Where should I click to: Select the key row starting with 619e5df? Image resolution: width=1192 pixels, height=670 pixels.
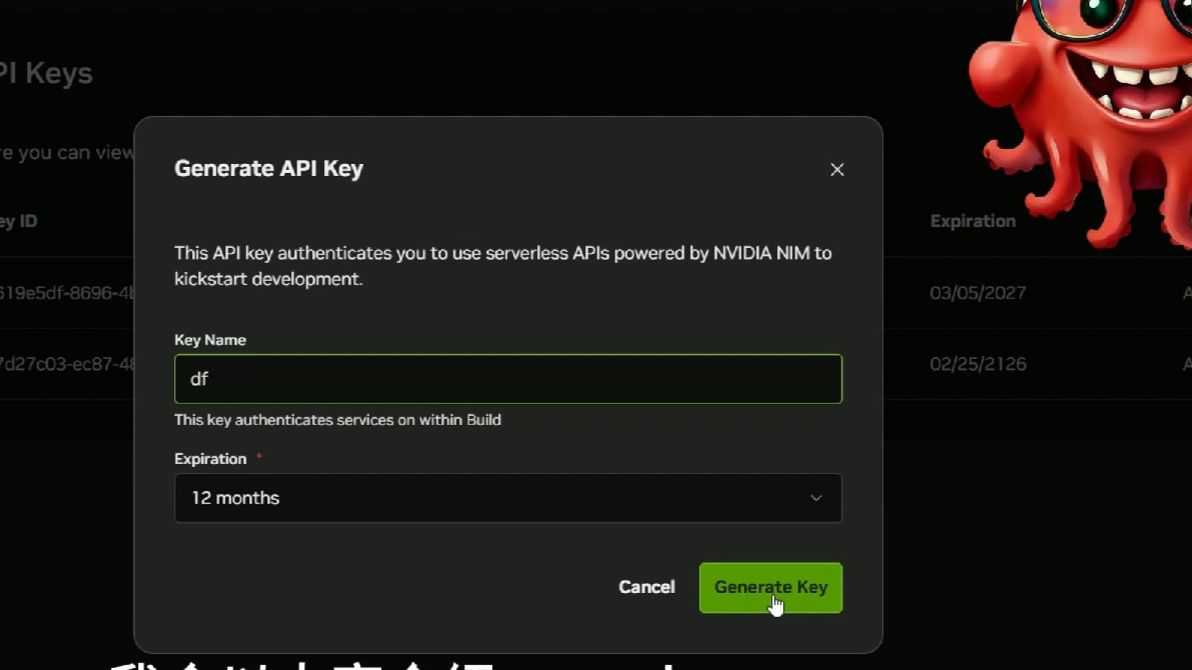[x=67, y=293]
